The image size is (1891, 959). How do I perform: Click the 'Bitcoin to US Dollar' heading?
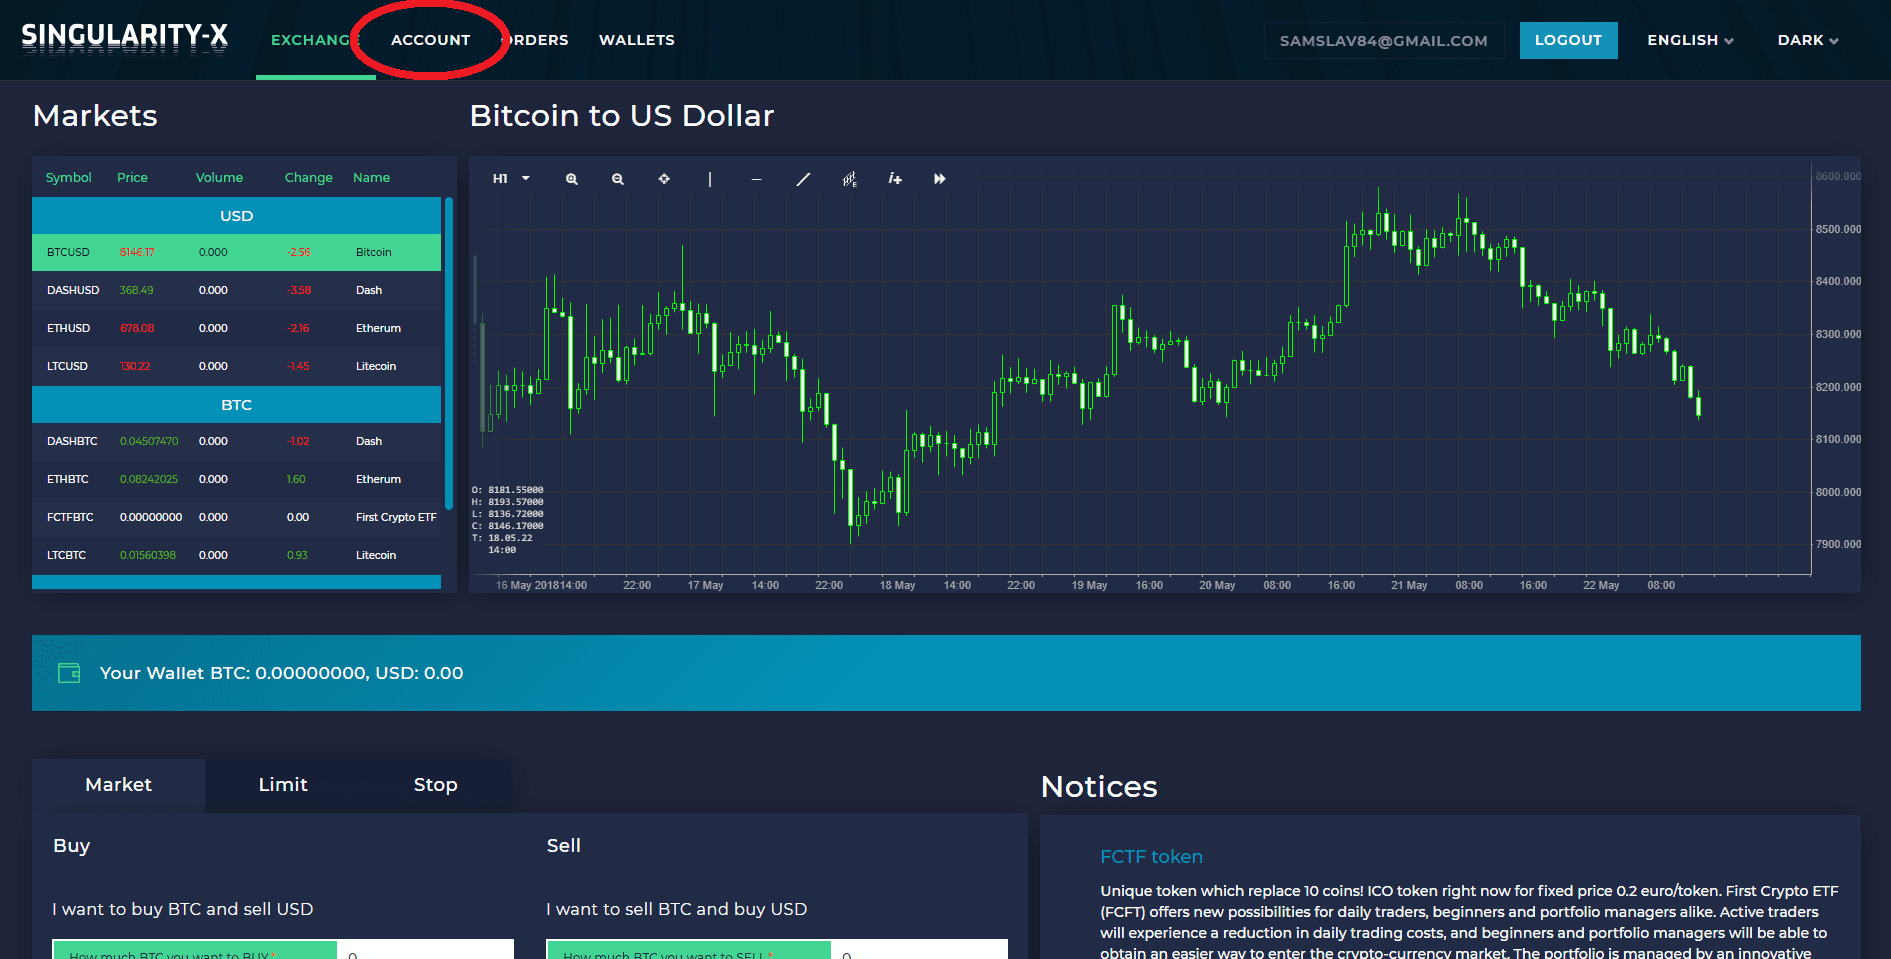point(622,116)
